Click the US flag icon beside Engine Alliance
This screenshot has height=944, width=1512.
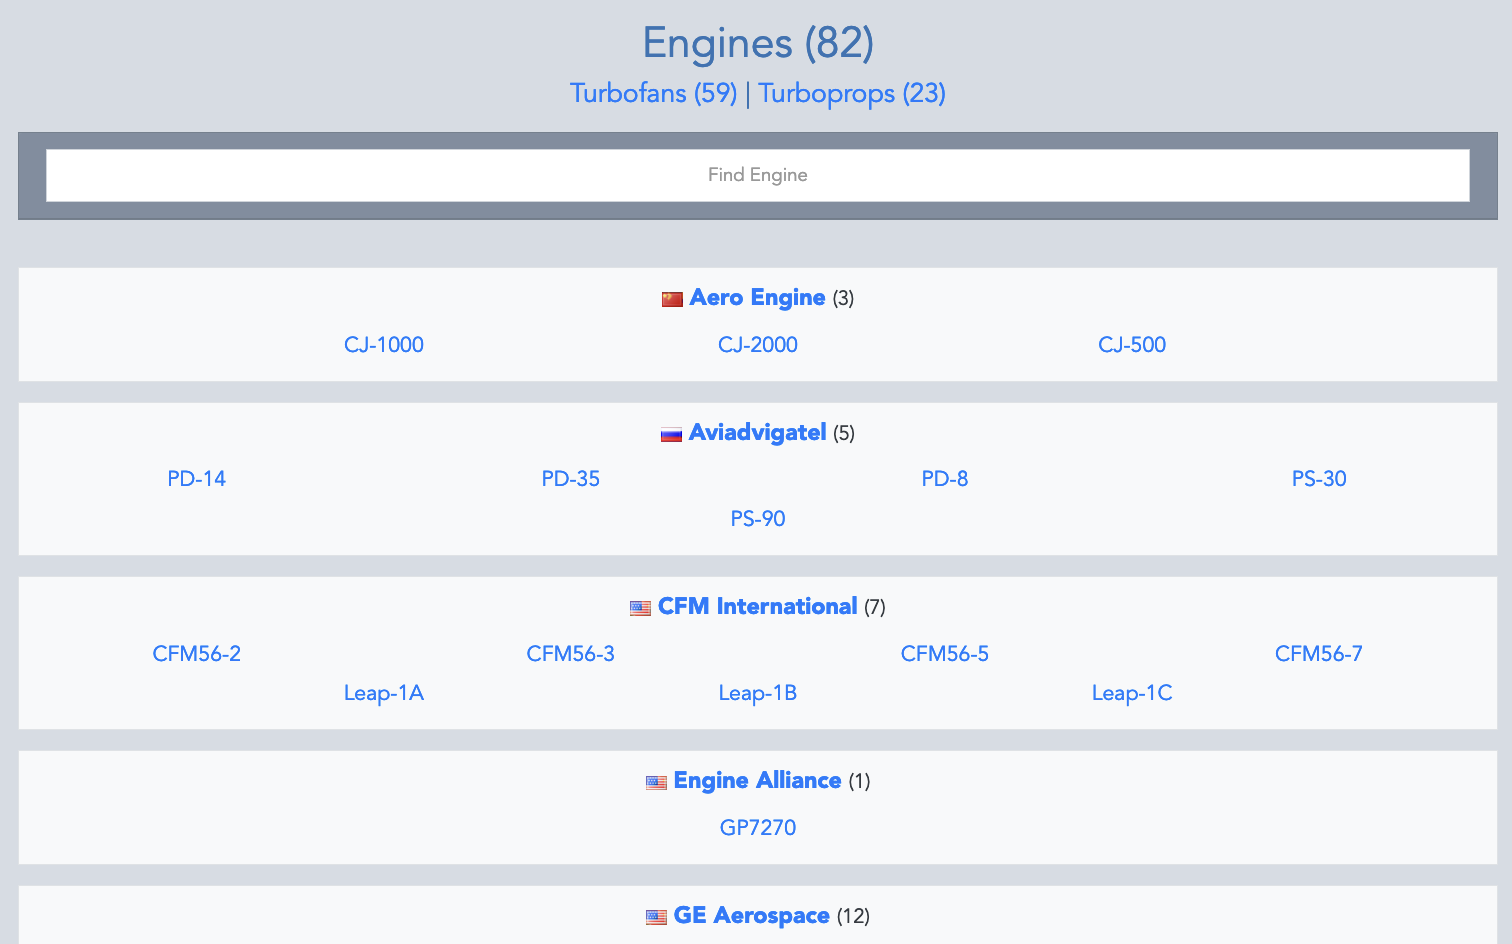(x=656, y=780)
